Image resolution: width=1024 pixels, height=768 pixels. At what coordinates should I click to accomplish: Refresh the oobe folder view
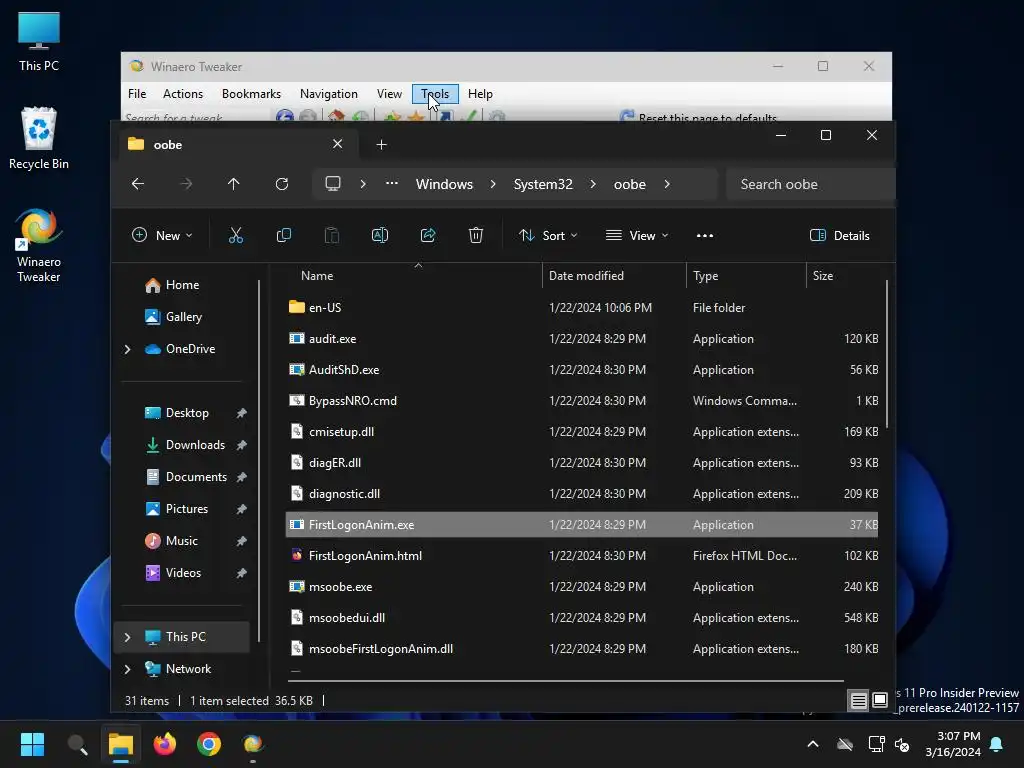point(281,184)
